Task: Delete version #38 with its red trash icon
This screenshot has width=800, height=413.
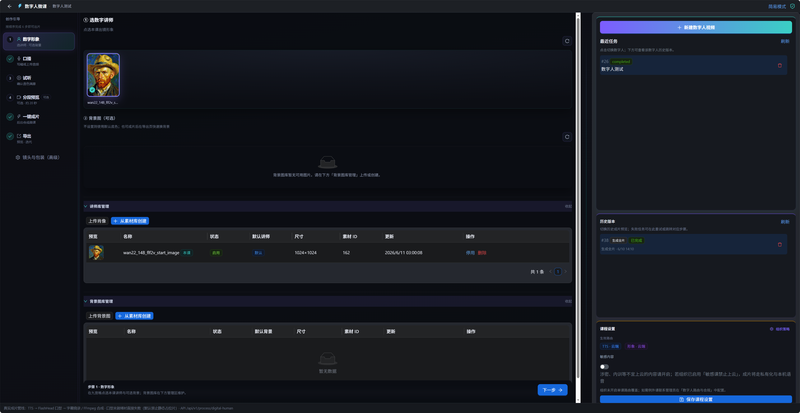Action: pos(779,245)
